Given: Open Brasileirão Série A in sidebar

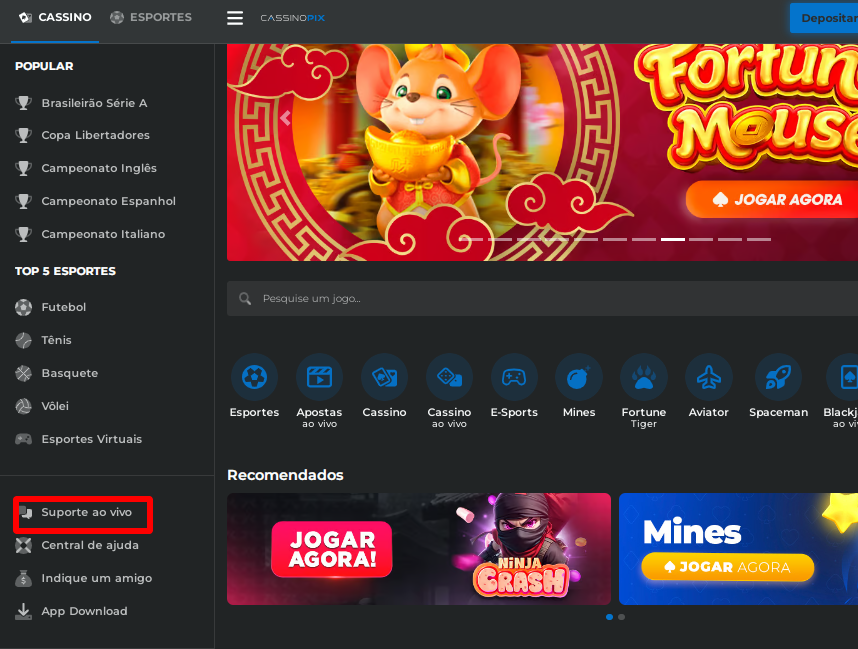Looking at the screenshot, I should click(94, 103).
